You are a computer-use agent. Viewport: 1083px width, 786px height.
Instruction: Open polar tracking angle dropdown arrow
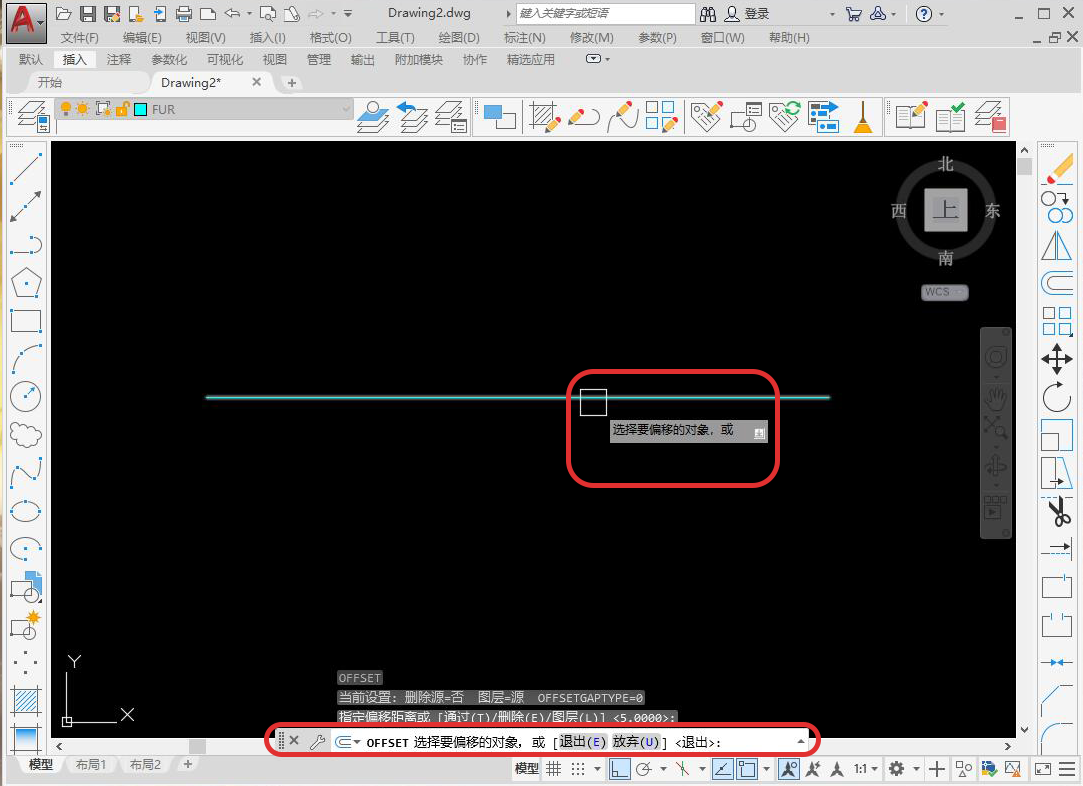[x=663, y=769]
